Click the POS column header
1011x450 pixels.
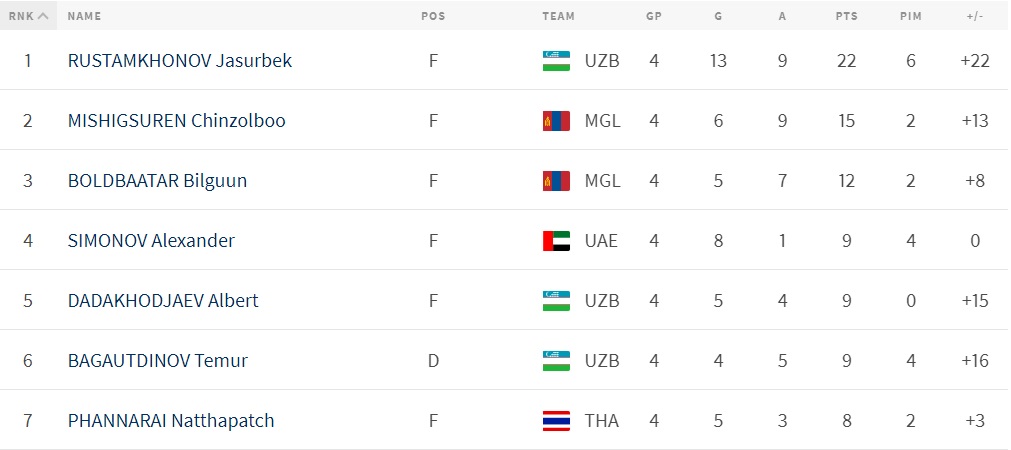(x=433, y=16)
